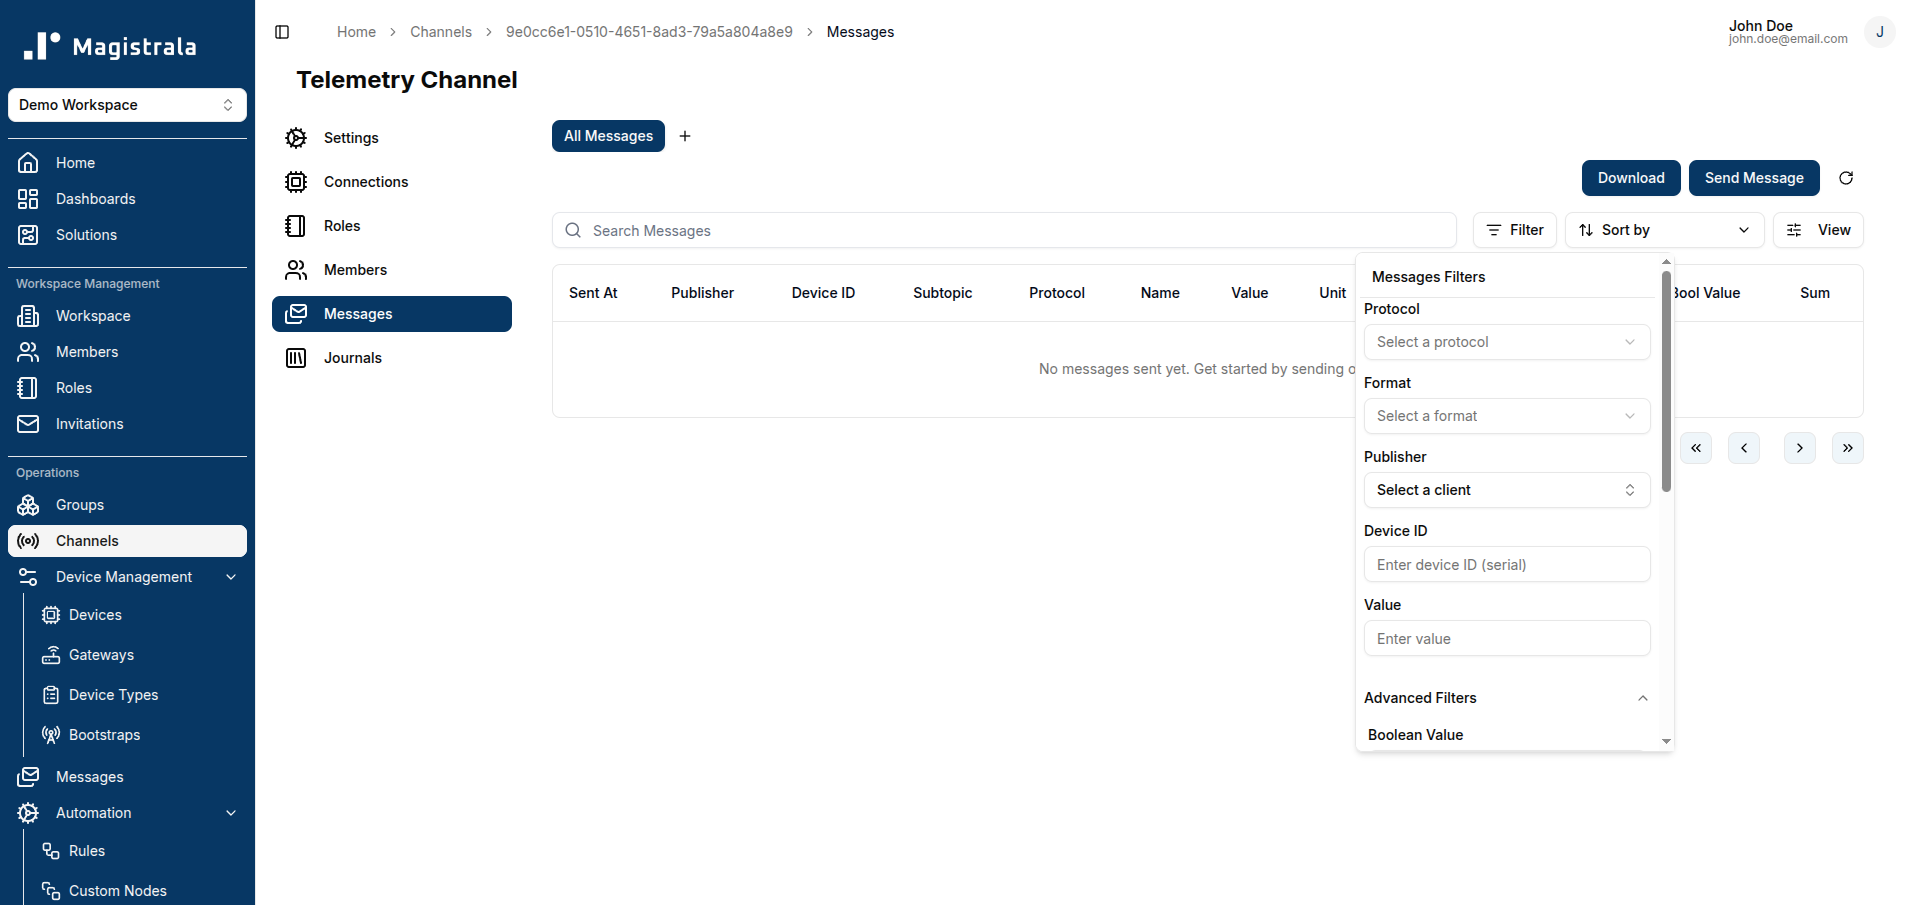Go to Solutions in sidebar

pos(127,235)
